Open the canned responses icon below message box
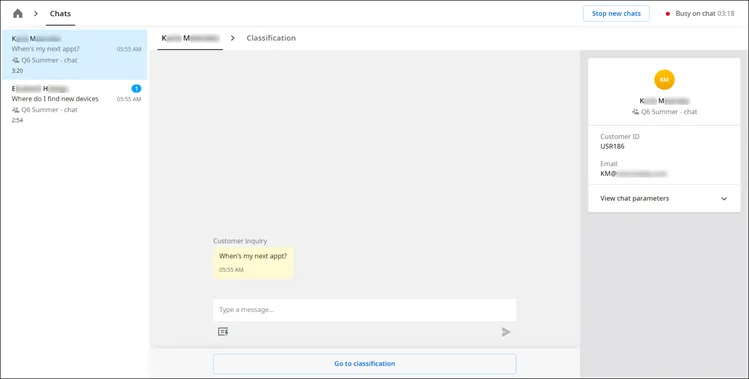Screen dimensions: 749x379 tap(223, 332)
